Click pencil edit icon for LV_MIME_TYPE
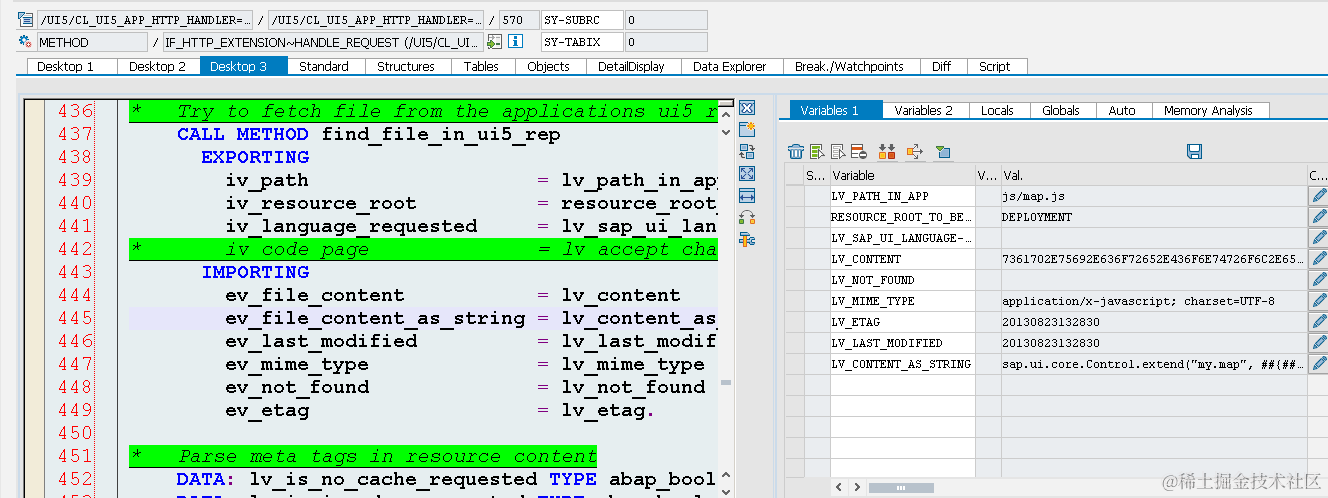The height and width of the screenshot is (498, 1328). pyautogui.click(x=1319, y=301)
